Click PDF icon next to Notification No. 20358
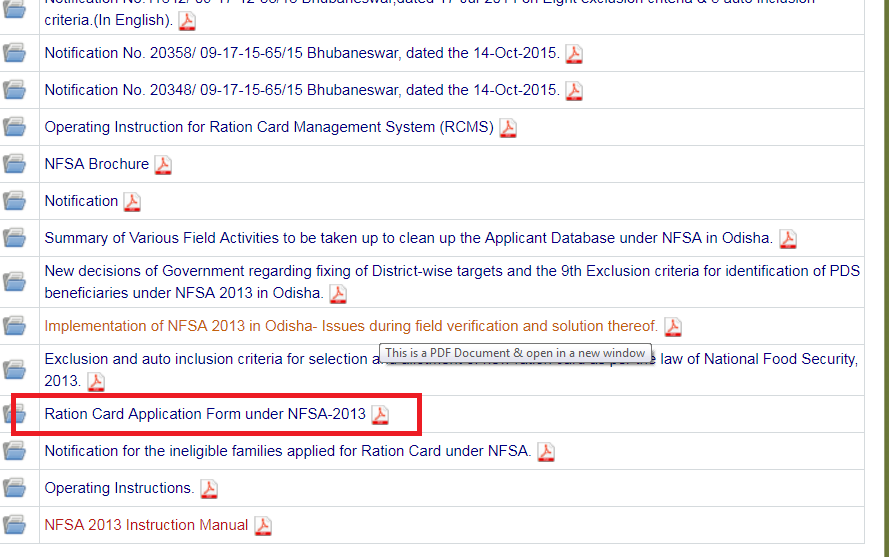Image resolution: width=889 pixels, height=557 pixels. [573, 54]
